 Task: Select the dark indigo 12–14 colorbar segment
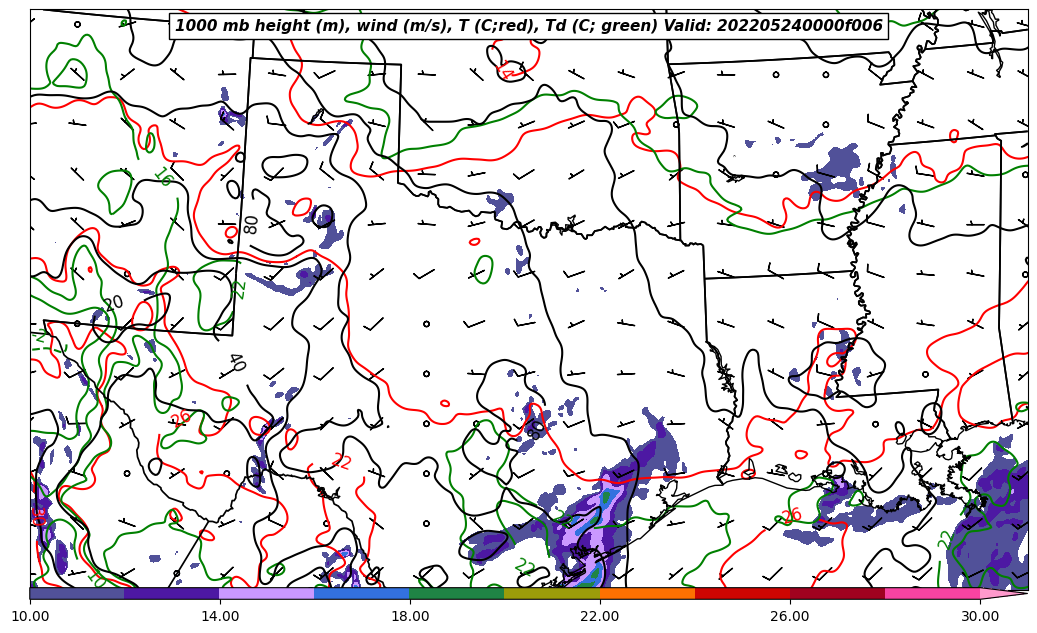(x=172, y=593)
